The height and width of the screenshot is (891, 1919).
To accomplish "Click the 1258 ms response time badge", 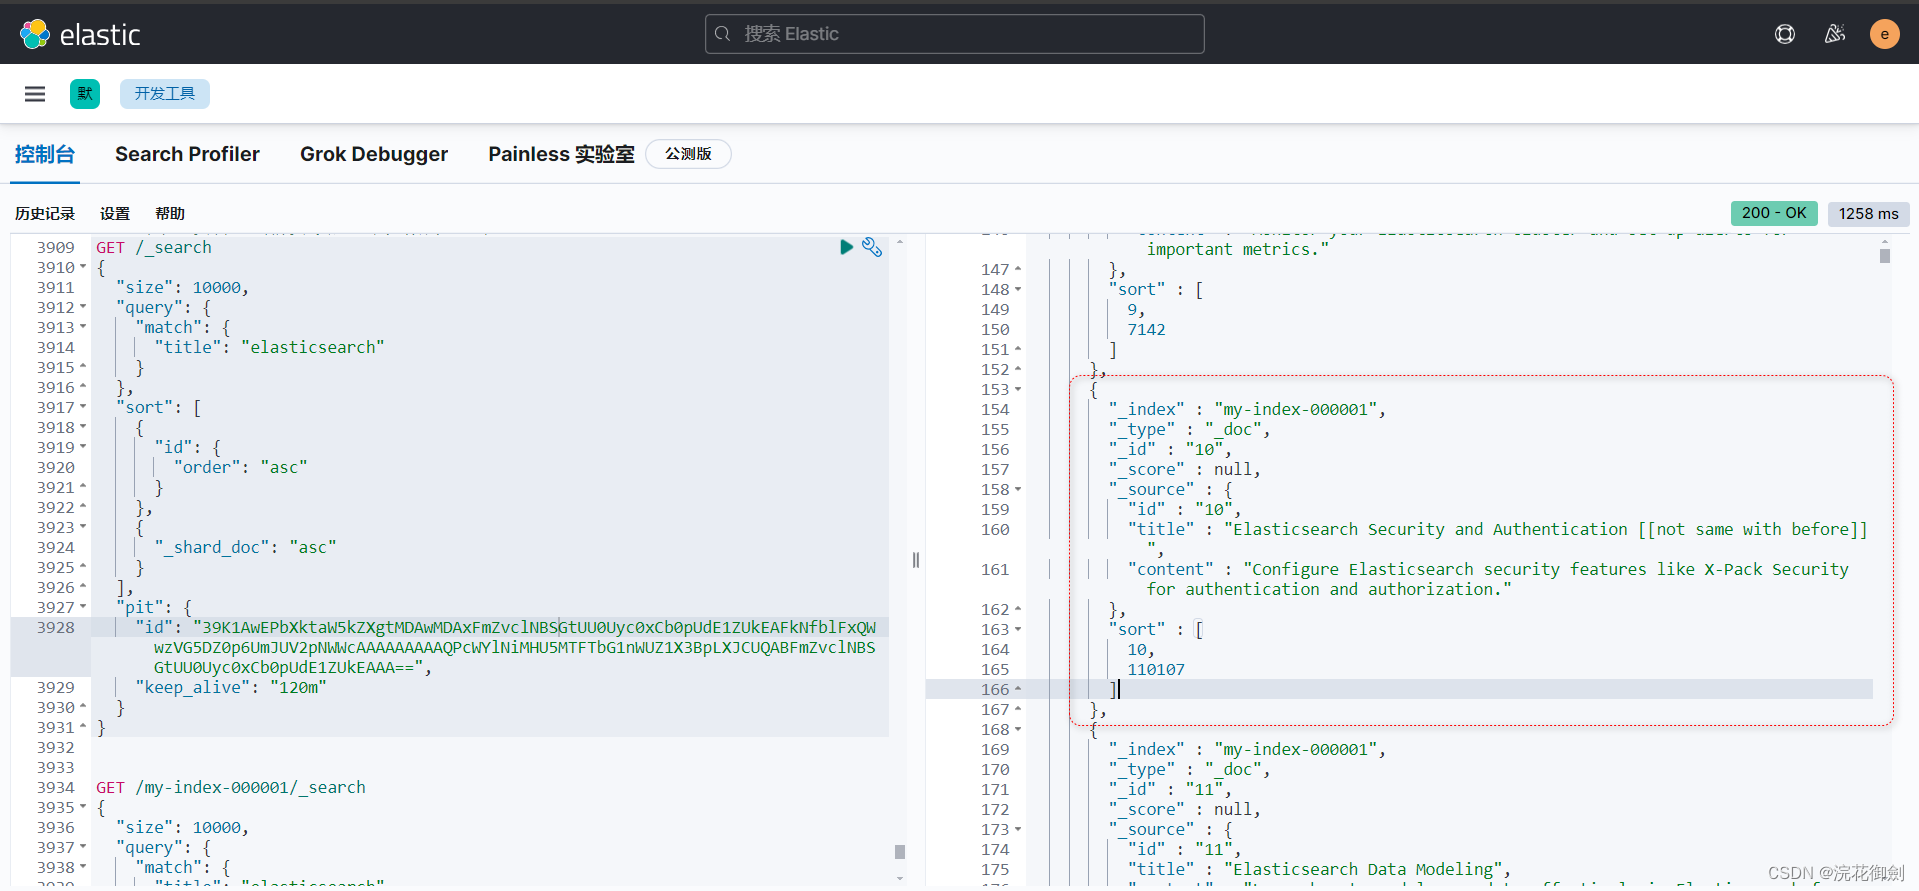I will click(x=1869, y=213).
